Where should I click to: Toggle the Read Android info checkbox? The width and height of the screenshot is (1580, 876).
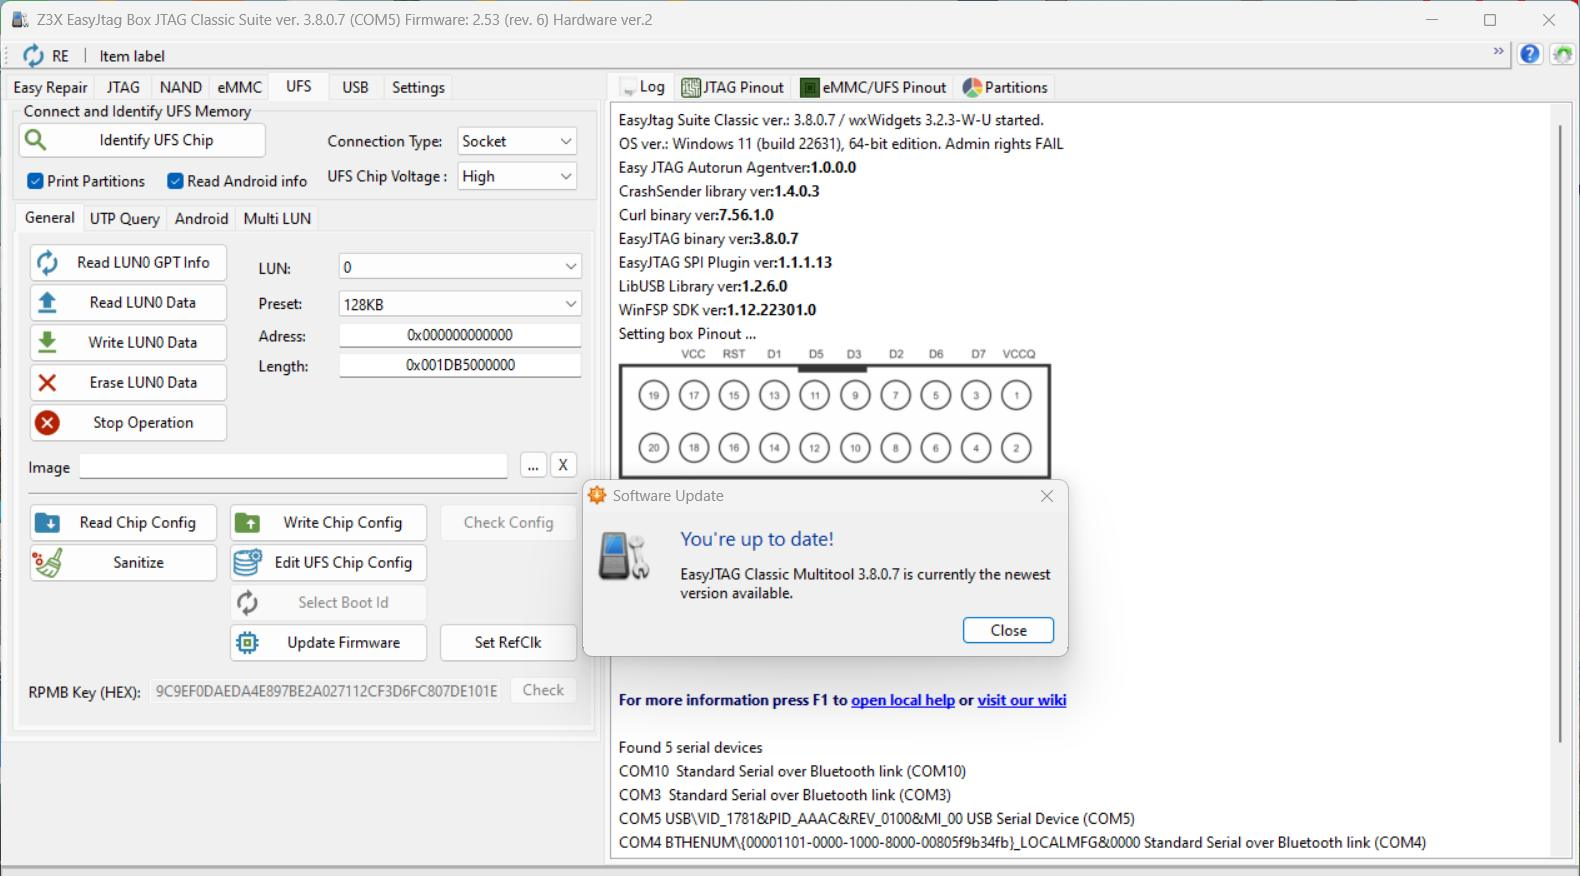click(x=175, y=181)
